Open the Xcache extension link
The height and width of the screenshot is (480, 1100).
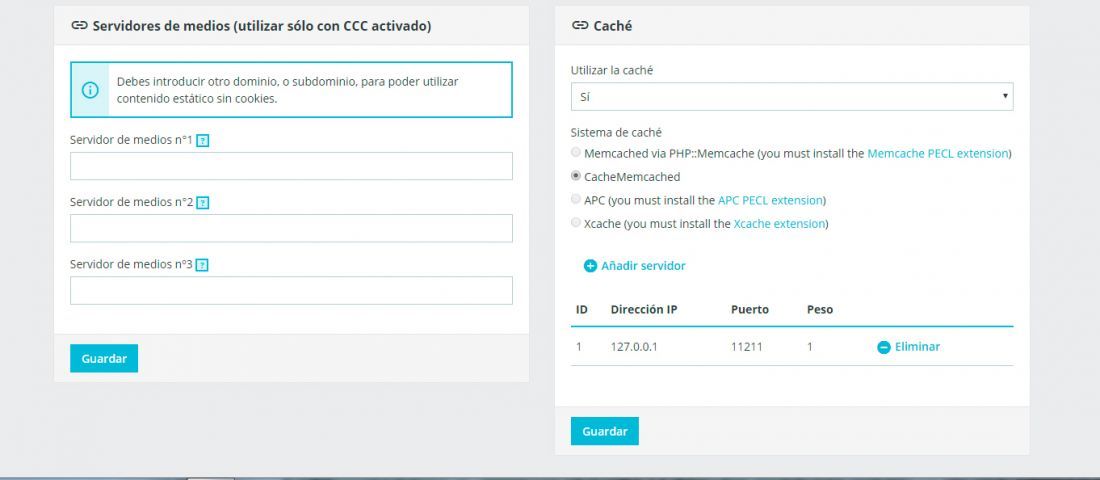coord(779,224)
